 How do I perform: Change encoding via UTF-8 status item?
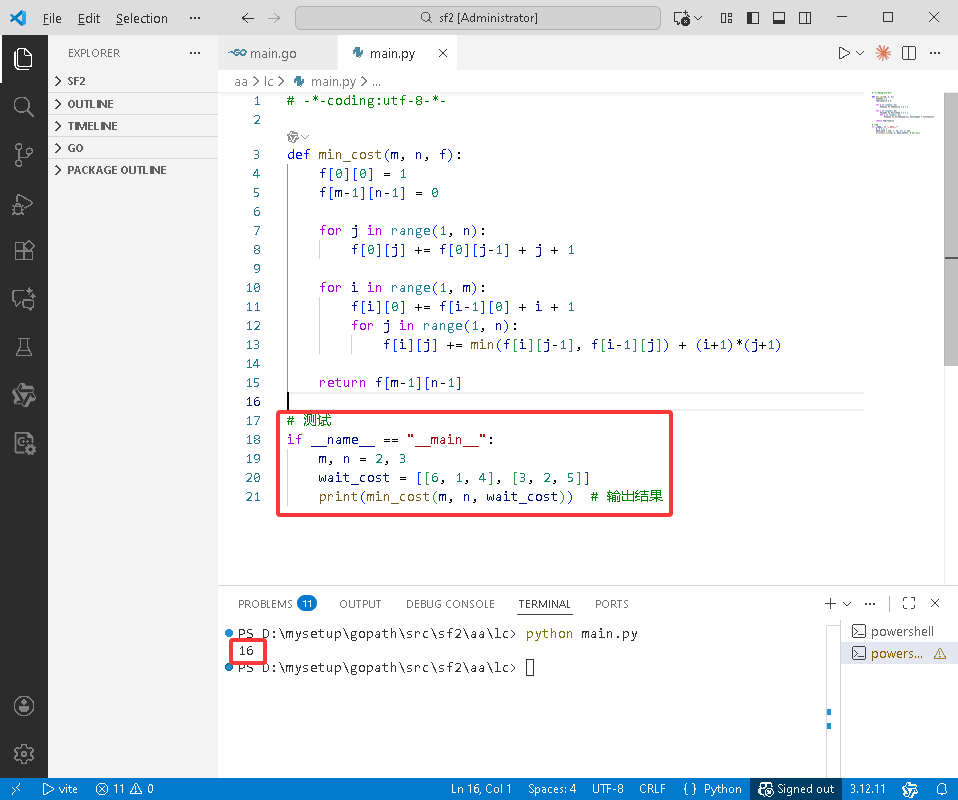tap(607, 789)
